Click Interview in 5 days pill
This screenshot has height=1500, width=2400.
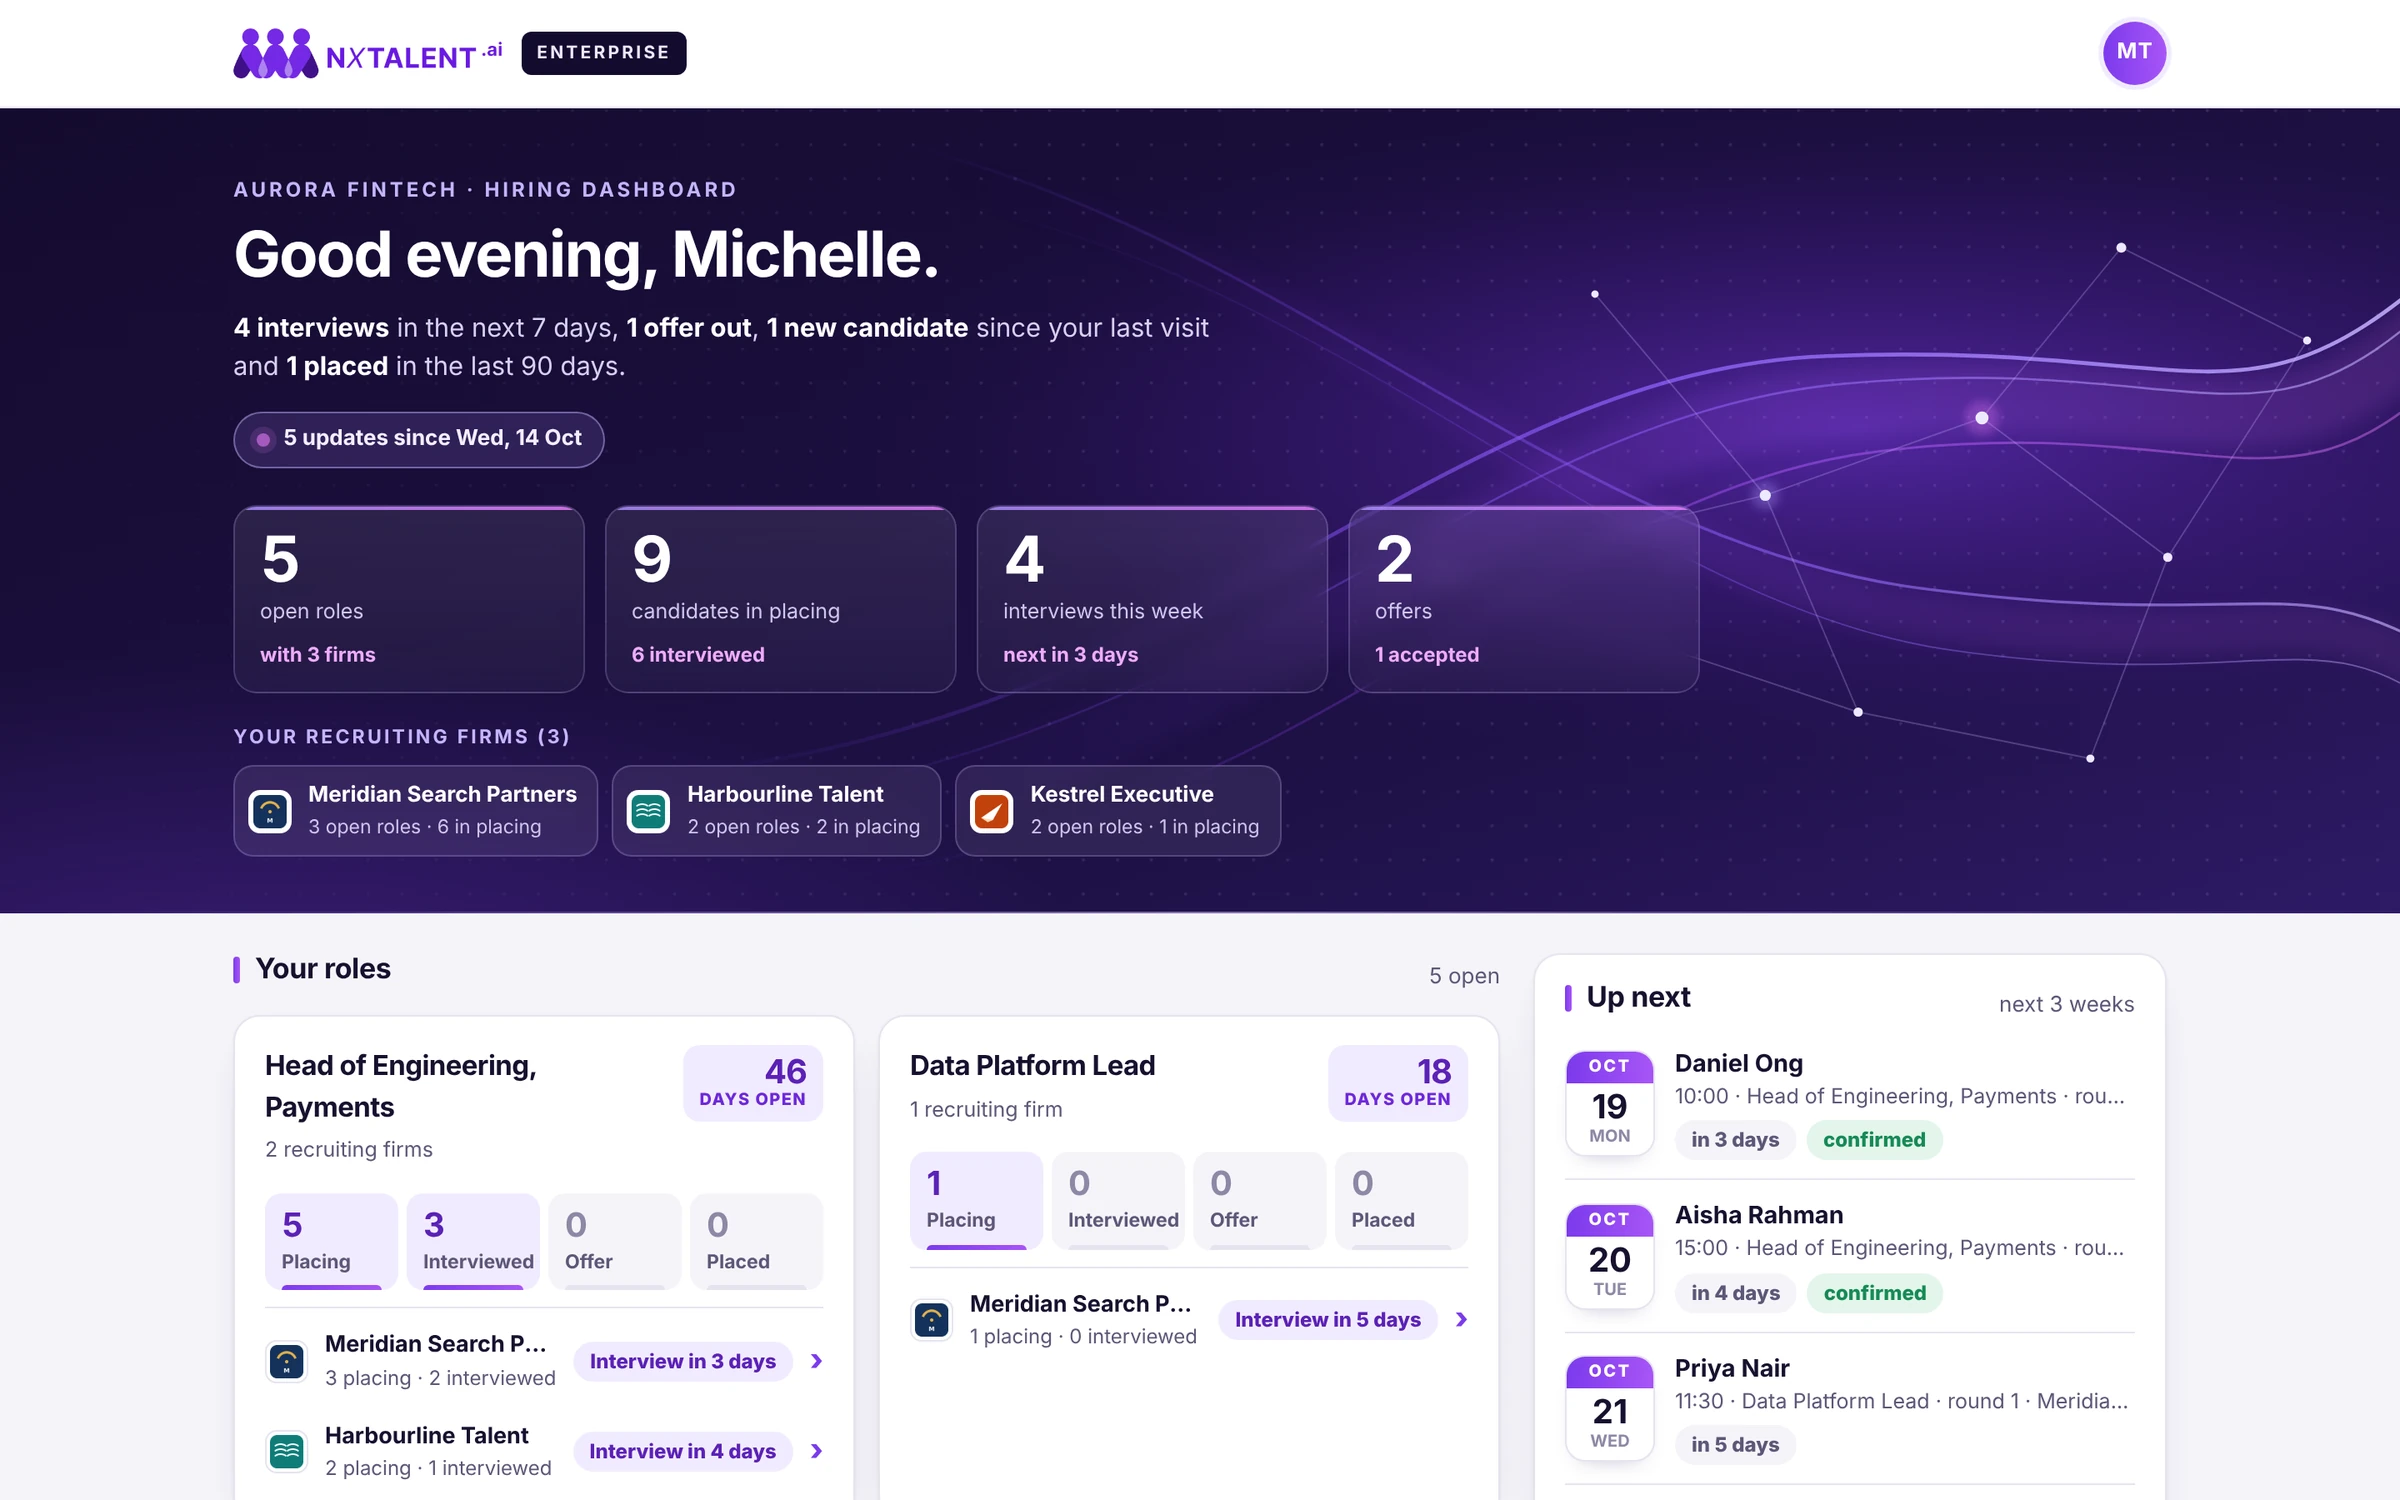(1328, 1320)
